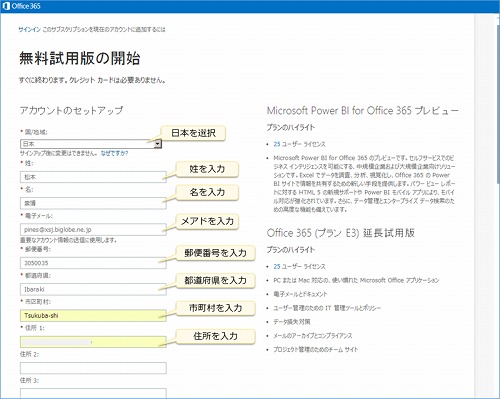The image size is (500, 399).
Task: Click 25 ユーザー ライセンス under Power BI
Action: (x=299, y=144)
